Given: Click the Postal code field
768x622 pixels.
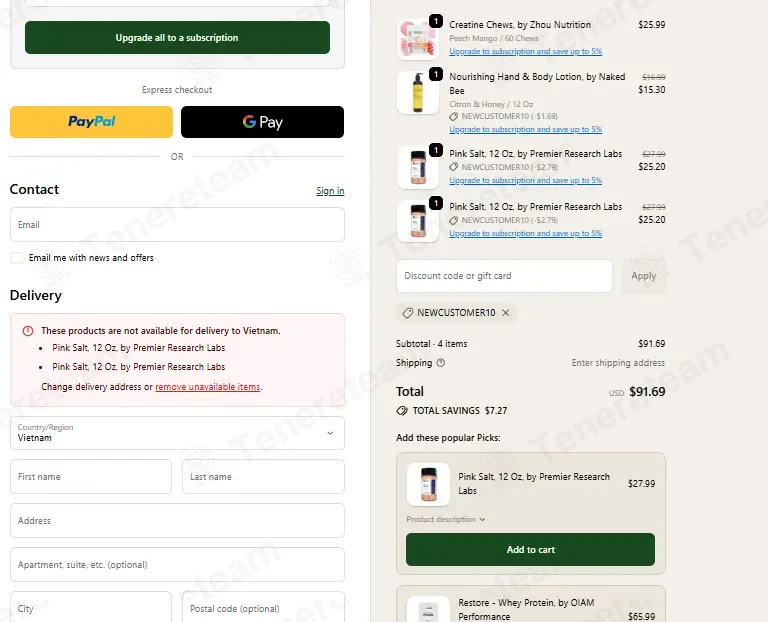Looking at the screenshot, I should tap(264, 607).
